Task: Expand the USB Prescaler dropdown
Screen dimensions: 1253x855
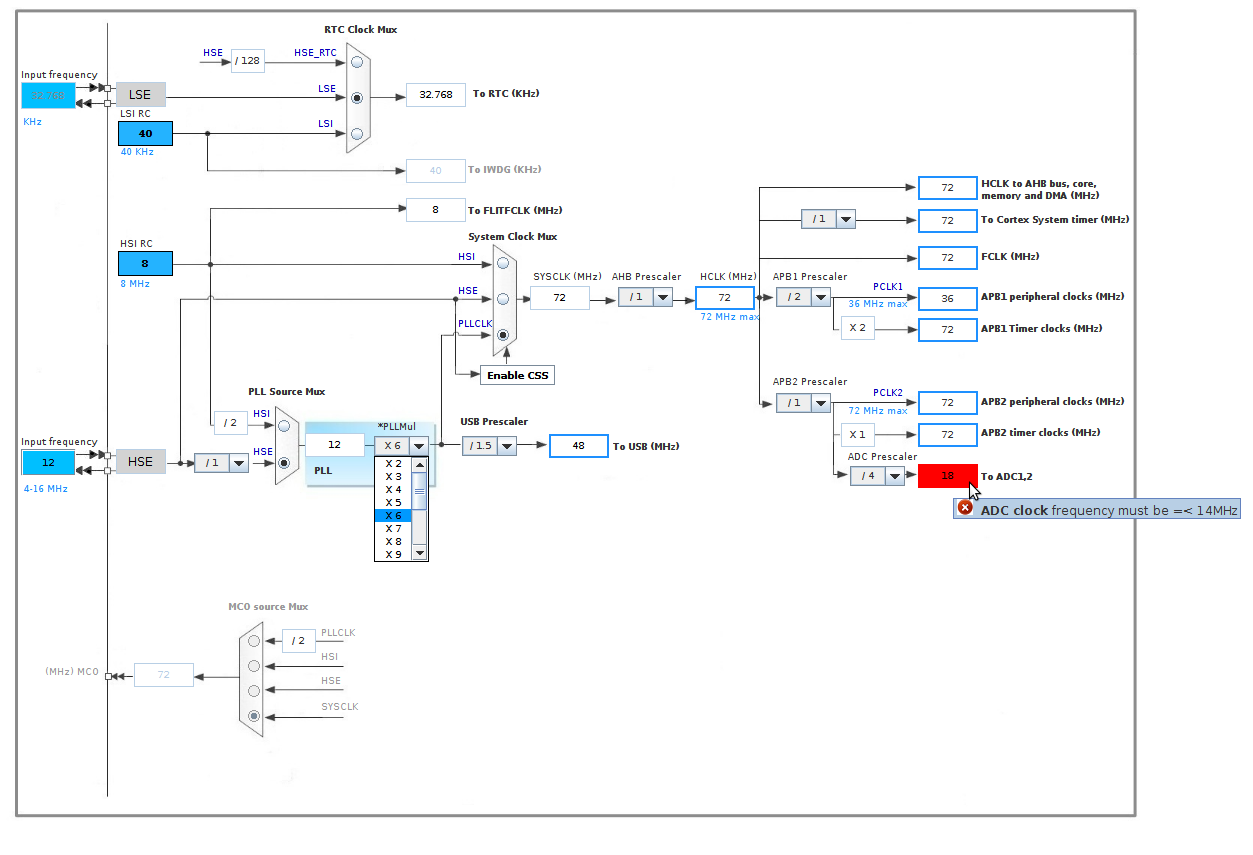Action: click(507, 446)
